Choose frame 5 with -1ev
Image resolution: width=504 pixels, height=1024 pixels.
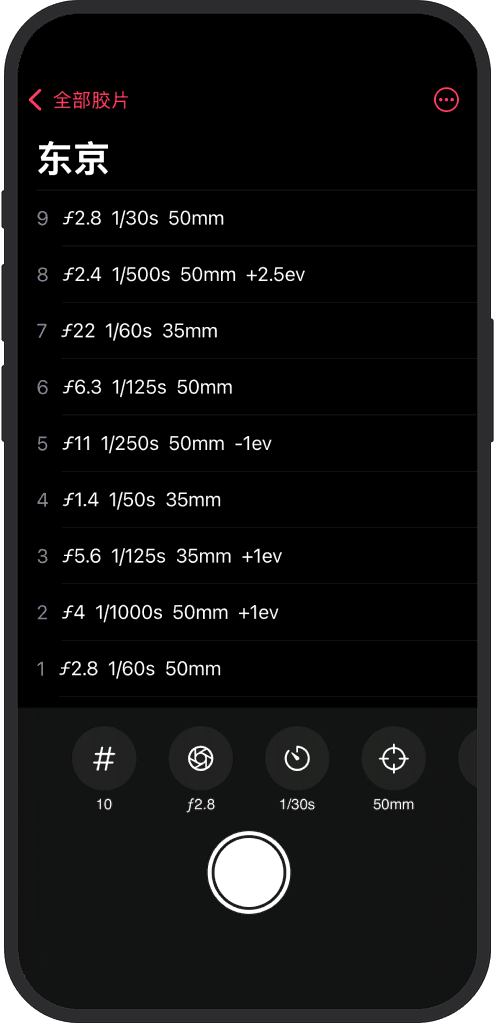(x=256, y=443)
